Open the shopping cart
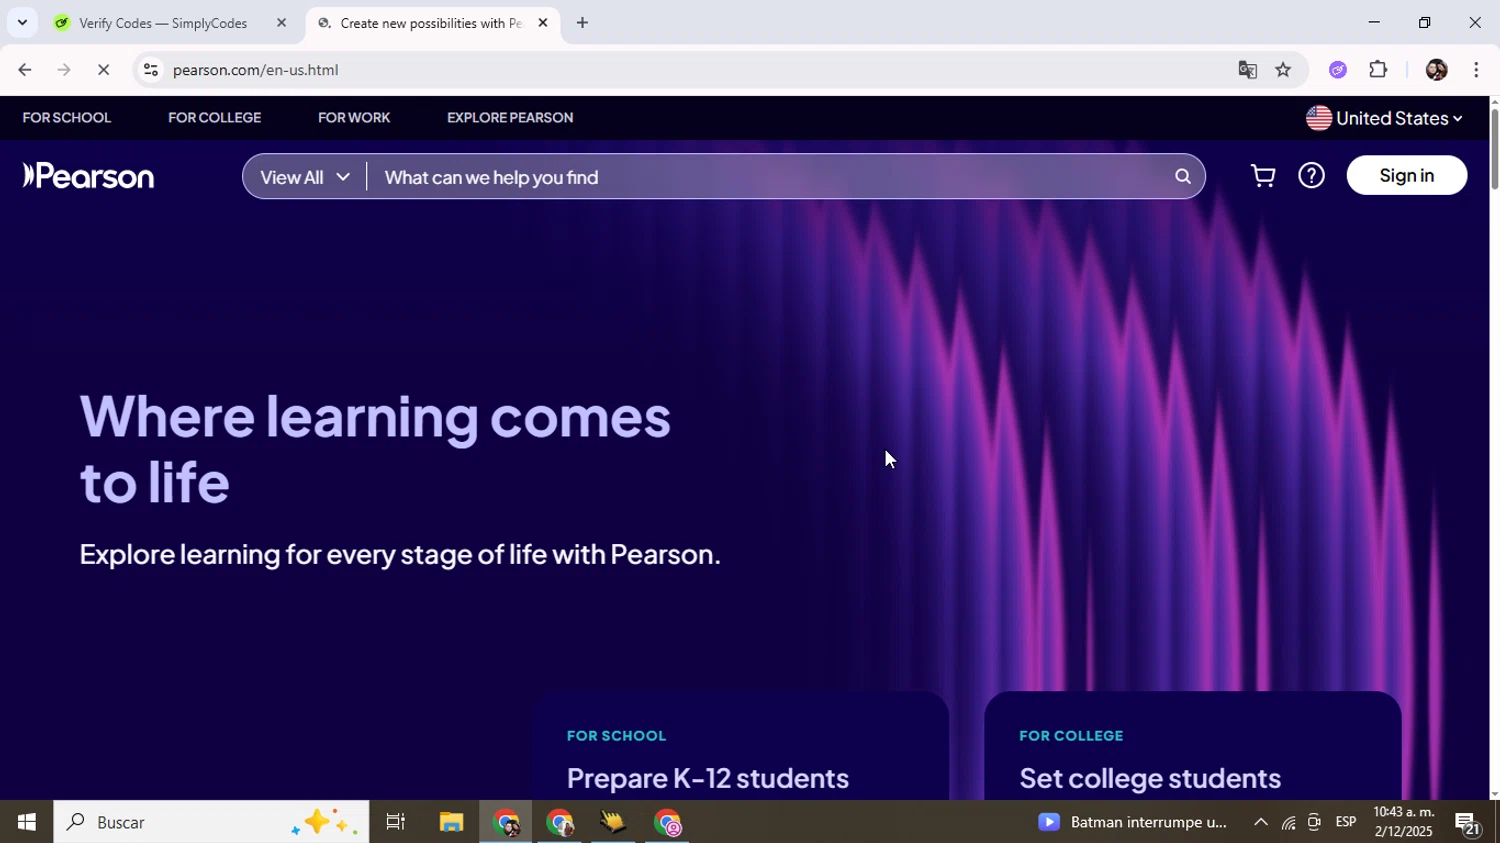Viewport: 1500px width, 843px height. (x=1263, y=176)
